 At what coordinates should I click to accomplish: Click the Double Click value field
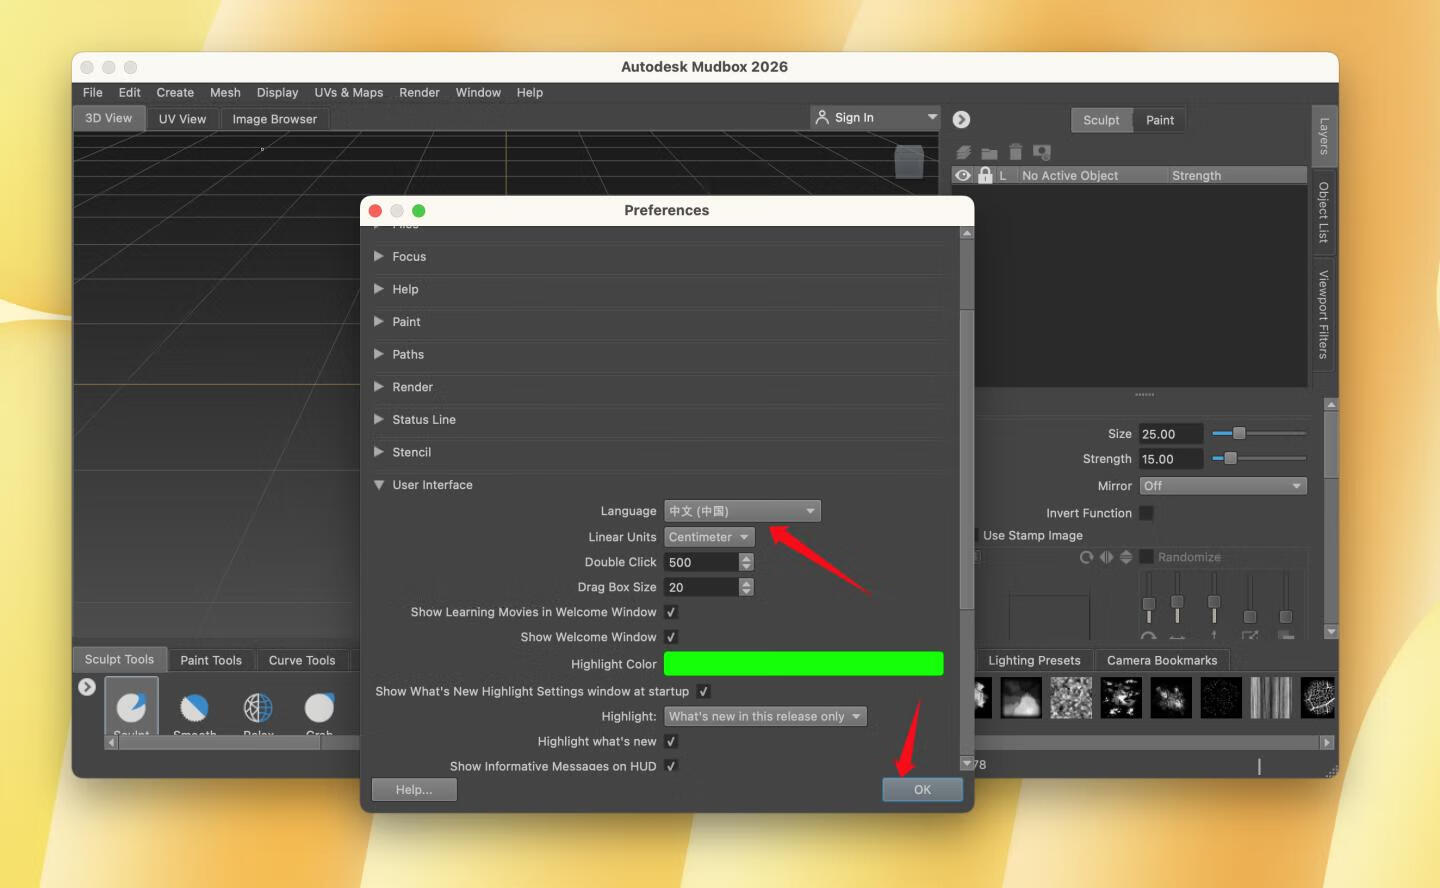click(x=702, y=562)
